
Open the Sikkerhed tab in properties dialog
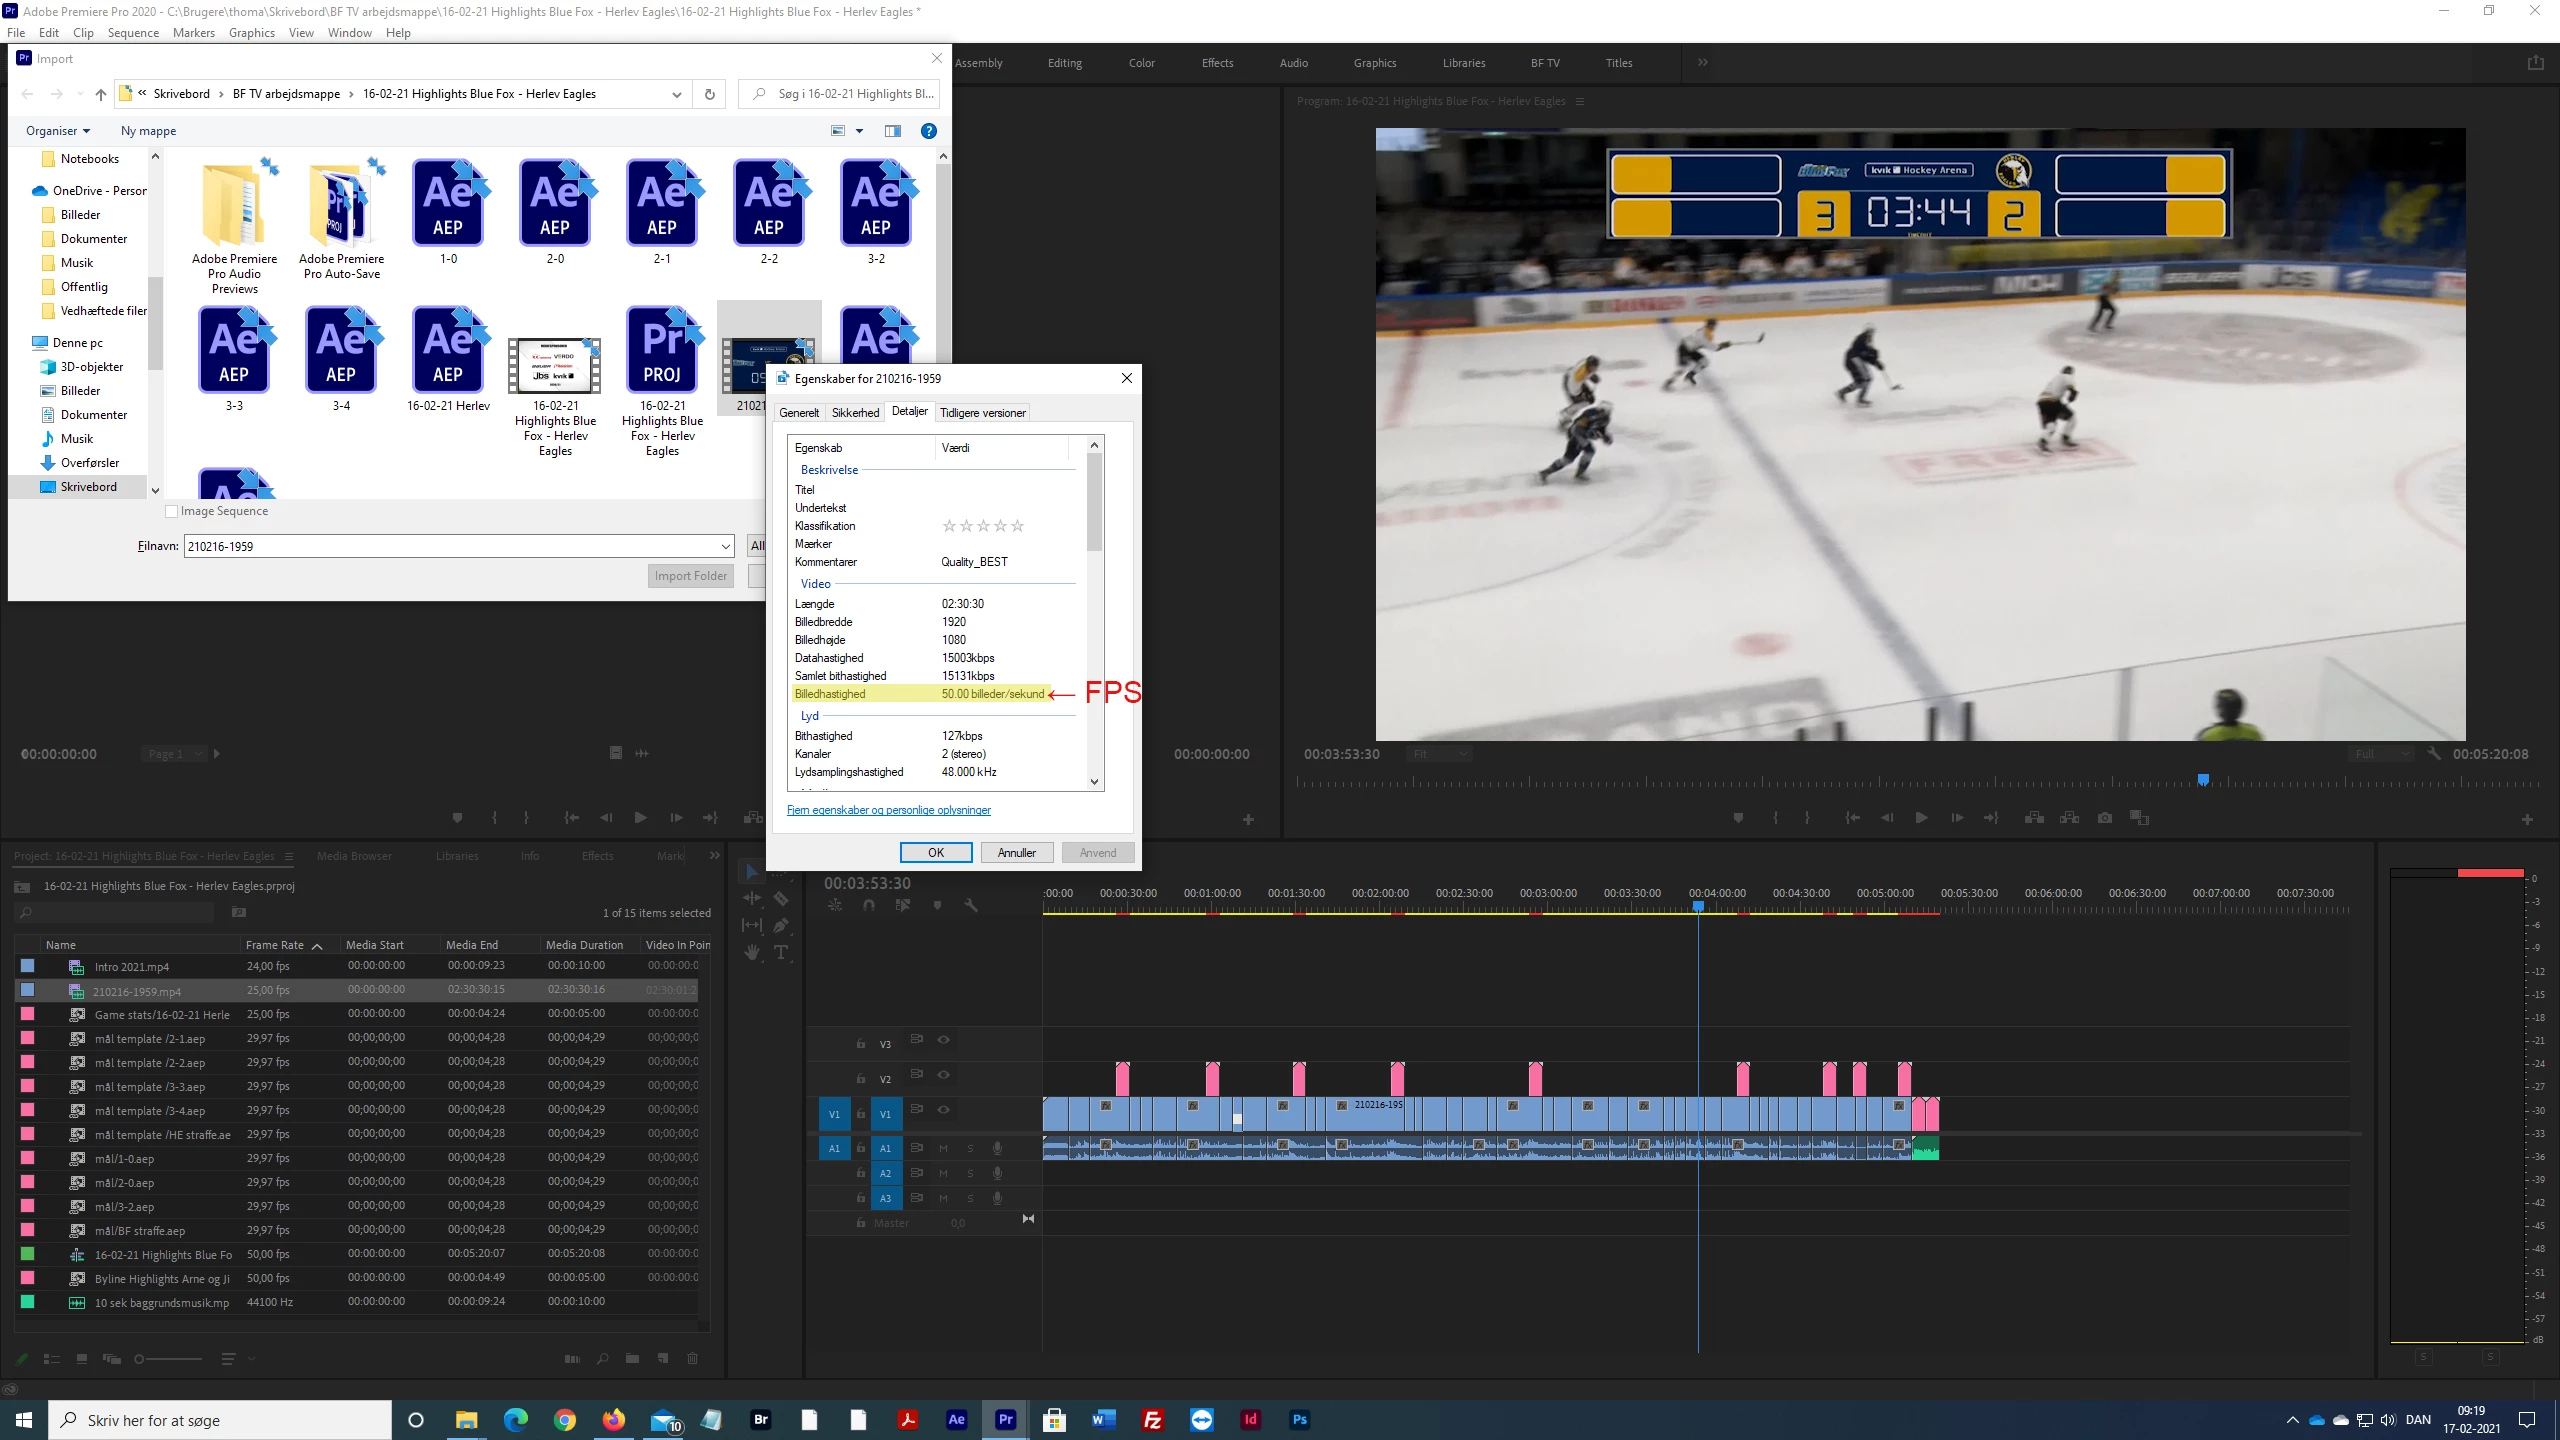[x=855, y=412]
